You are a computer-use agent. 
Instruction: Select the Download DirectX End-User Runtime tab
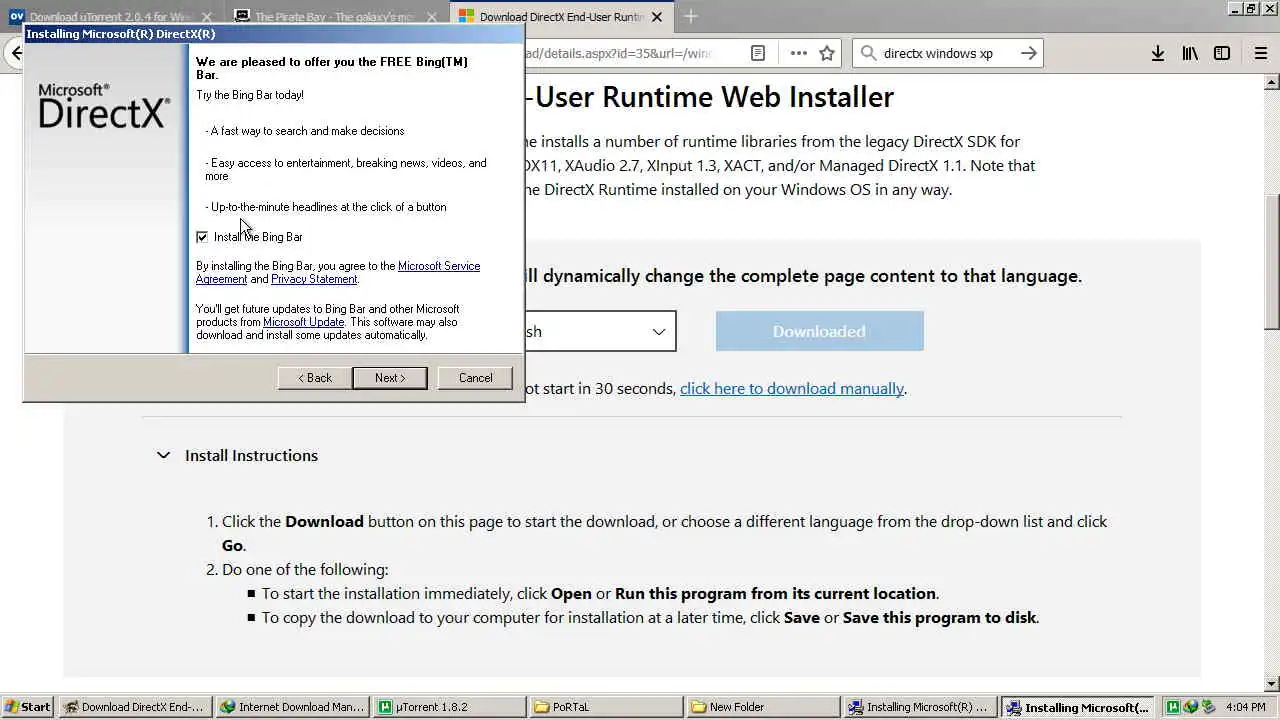pos(562,16)
